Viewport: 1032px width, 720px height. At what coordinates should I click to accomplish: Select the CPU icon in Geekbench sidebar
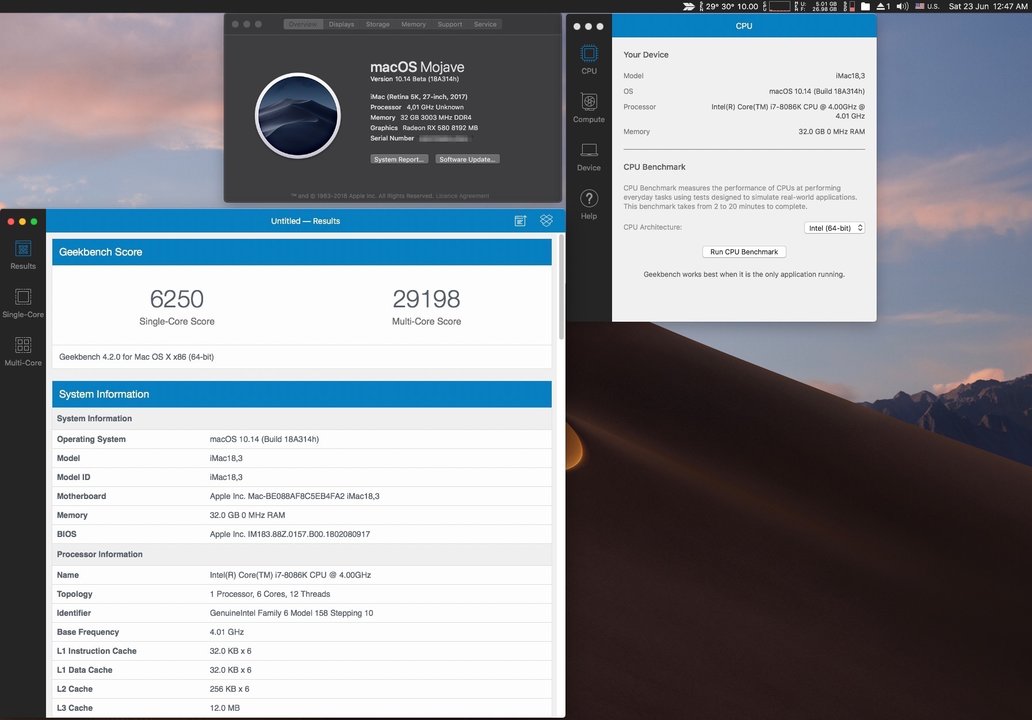click(x=589, y=59)
